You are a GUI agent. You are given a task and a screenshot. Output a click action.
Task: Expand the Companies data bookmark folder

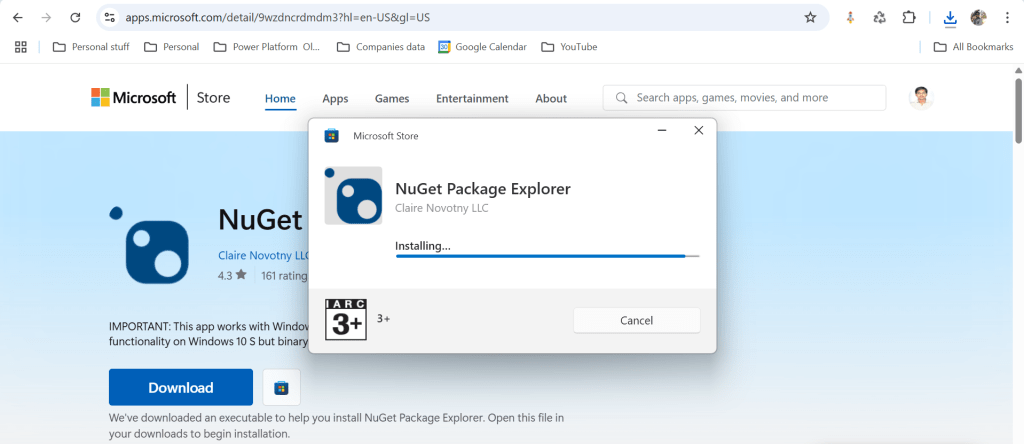pos(380,46)
